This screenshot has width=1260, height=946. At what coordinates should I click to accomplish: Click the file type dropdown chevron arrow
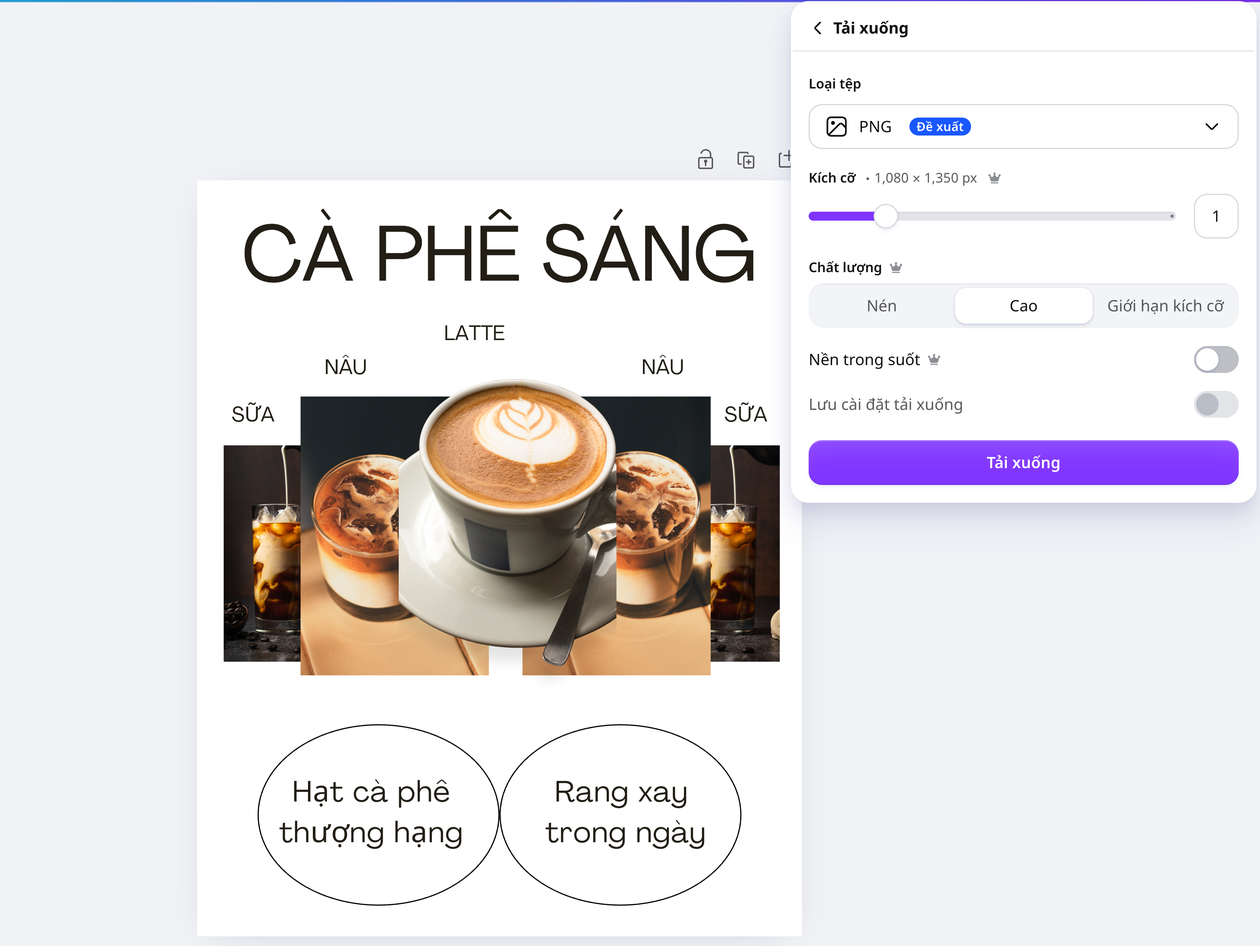click(x=1211, y=127)
